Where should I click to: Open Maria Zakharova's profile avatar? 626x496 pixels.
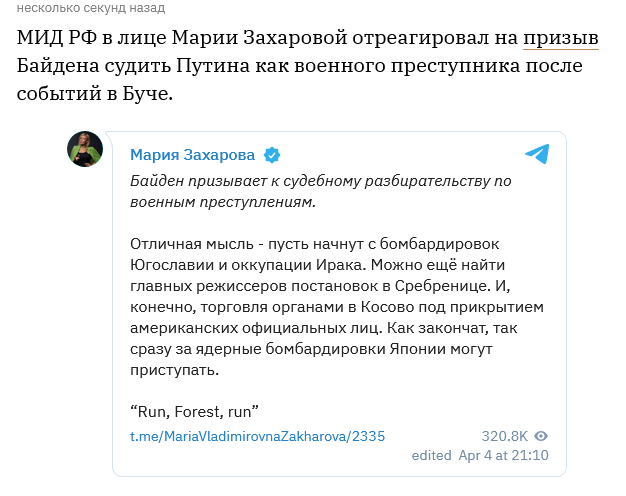pyautogui.click(x=85, y=149)
